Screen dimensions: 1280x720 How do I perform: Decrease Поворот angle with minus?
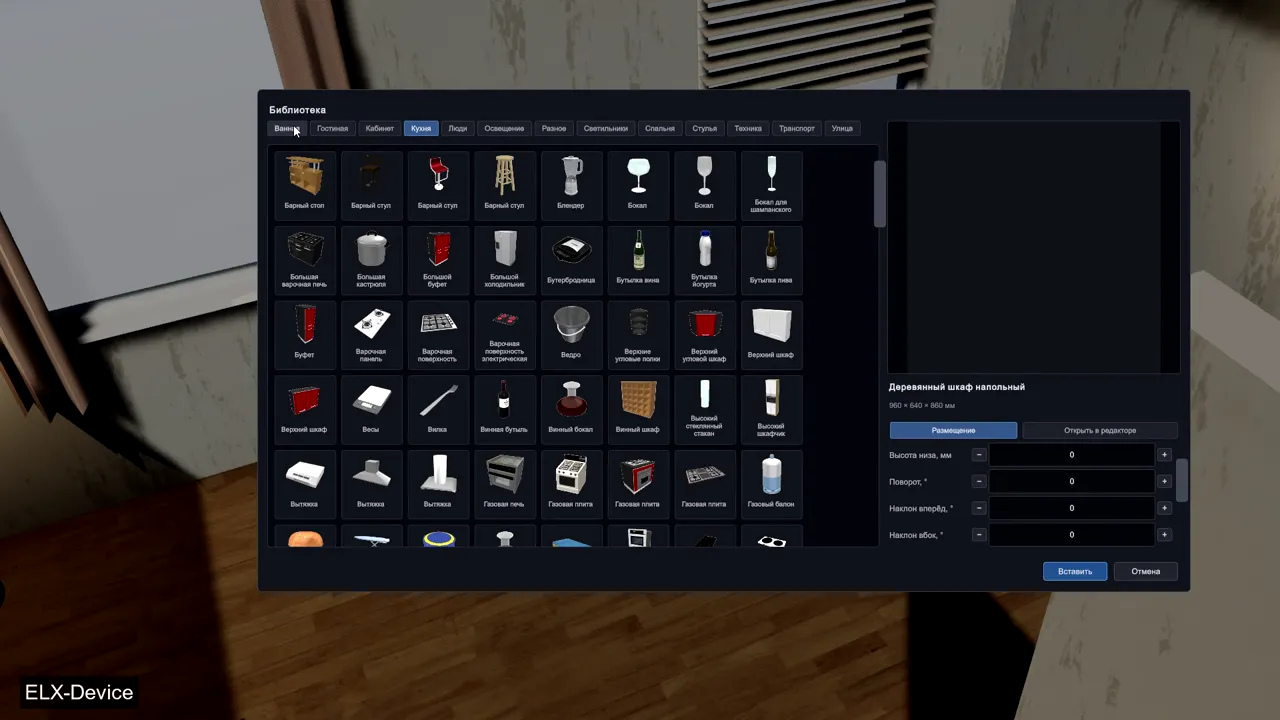[979, 481]
